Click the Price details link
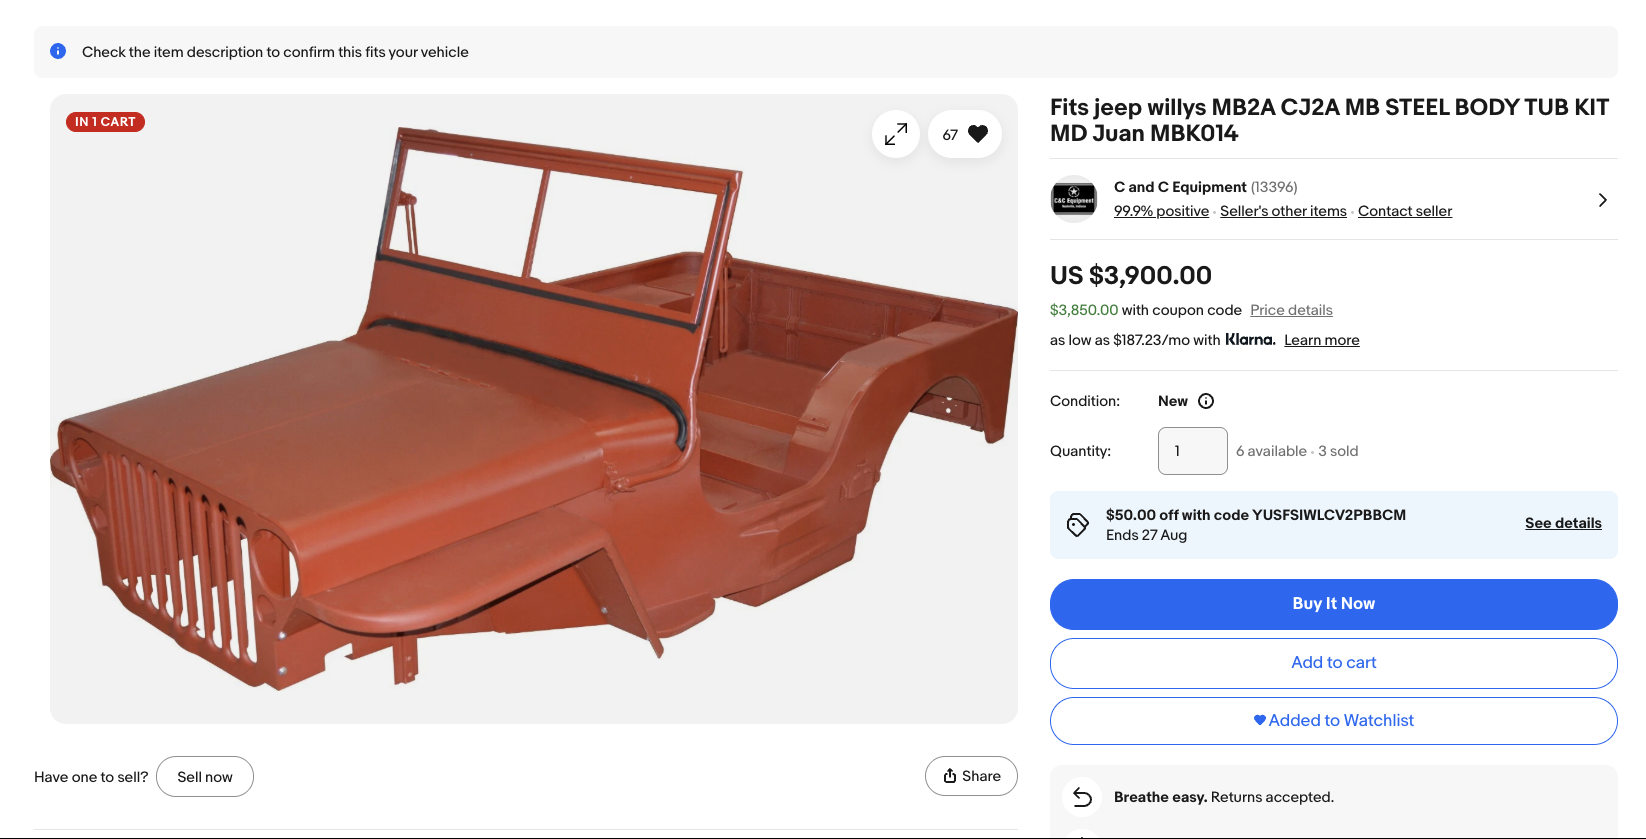This screenshot has height=839, width=1646. coord(1291,310)
